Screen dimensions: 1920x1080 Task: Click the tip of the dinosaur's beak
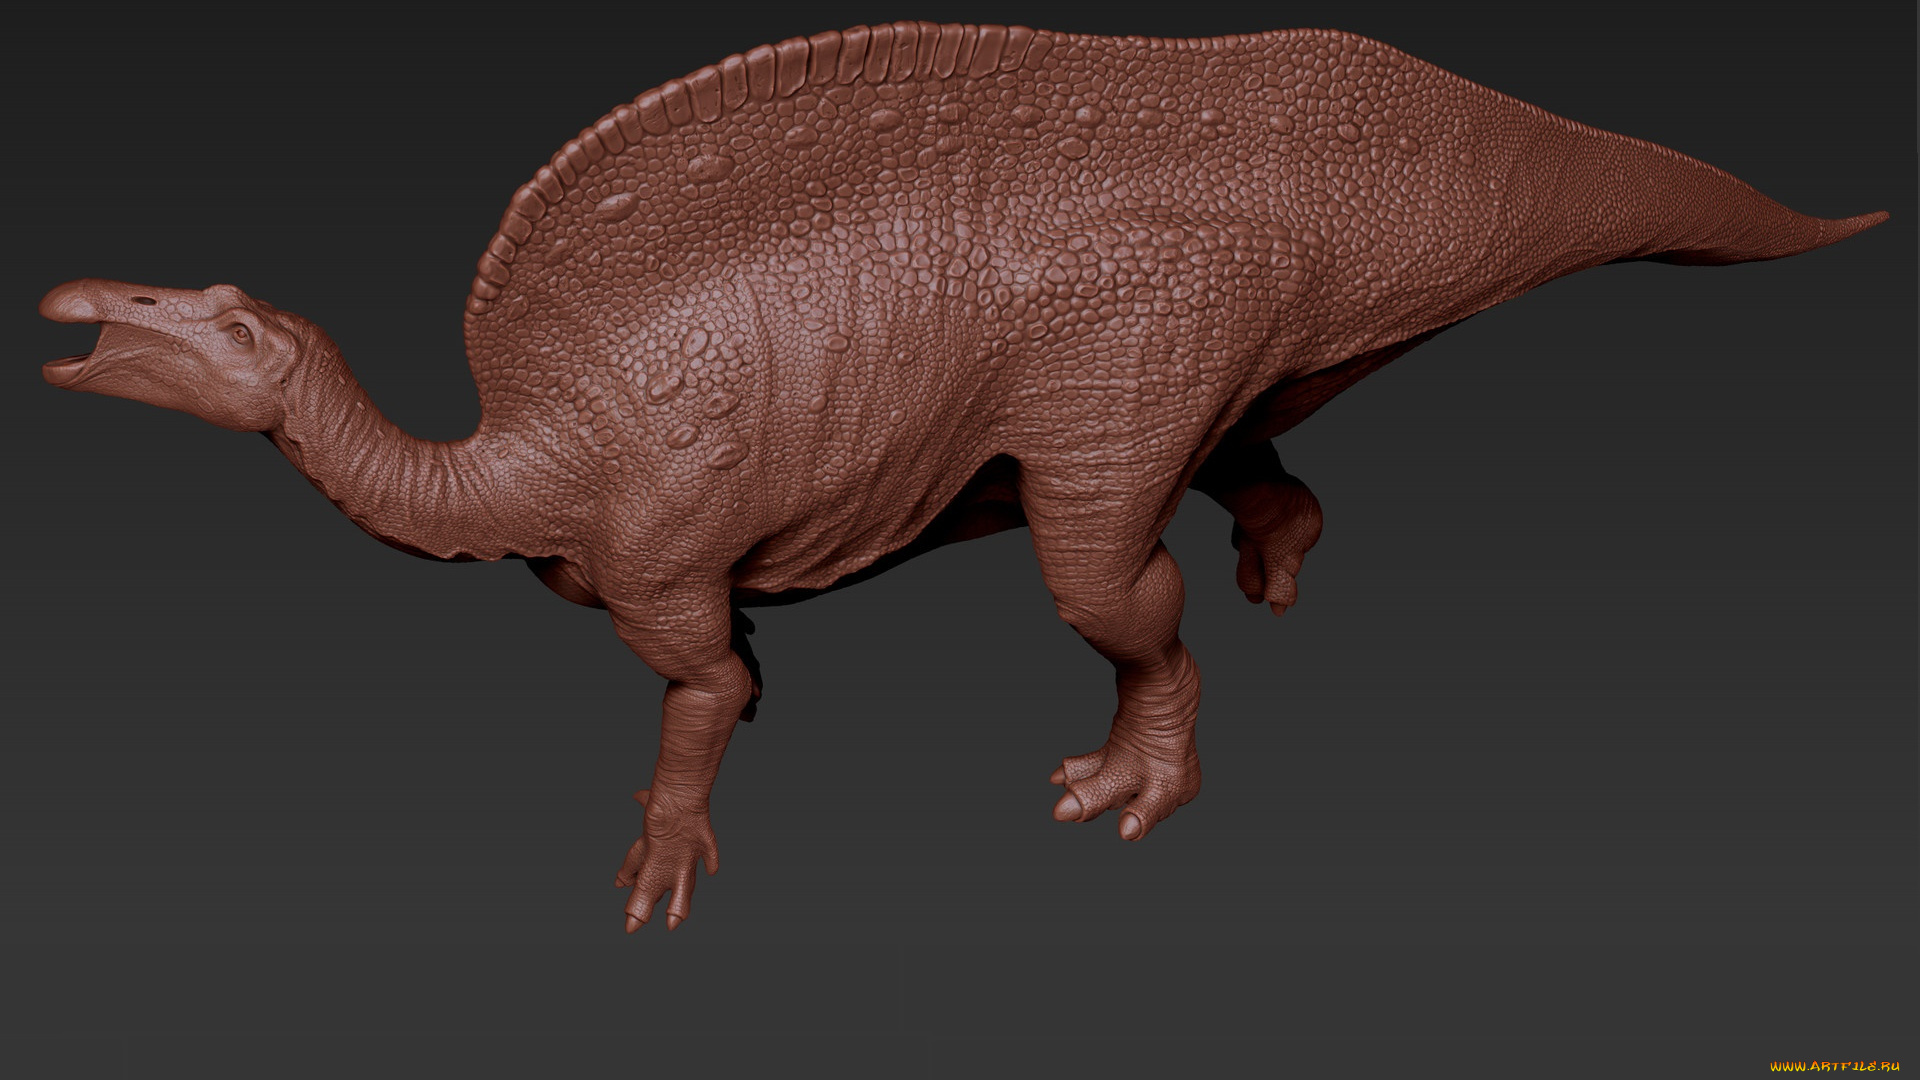point(48,306)
